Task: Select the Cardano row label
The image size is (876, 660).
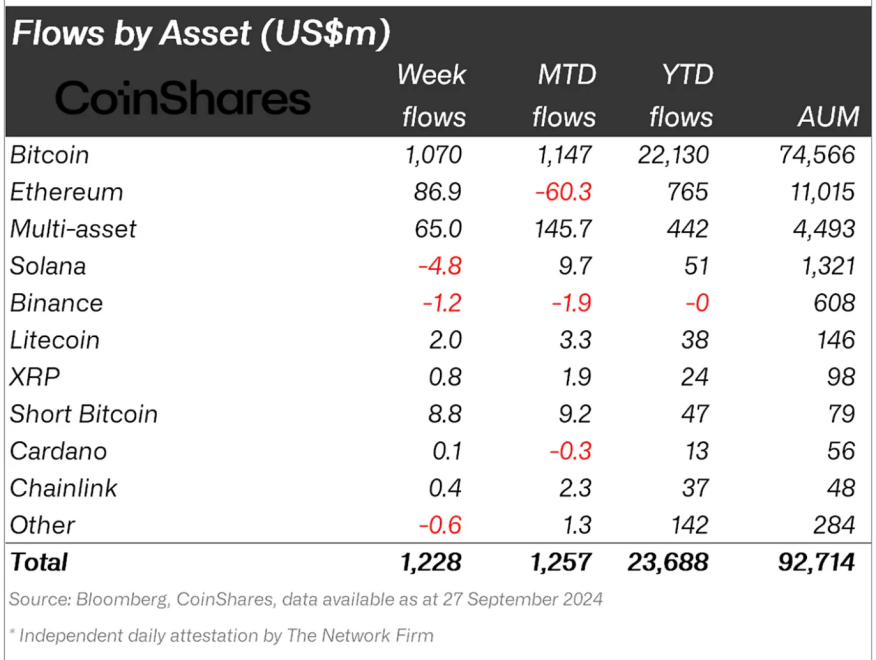Action: click(x=58, y=451)
